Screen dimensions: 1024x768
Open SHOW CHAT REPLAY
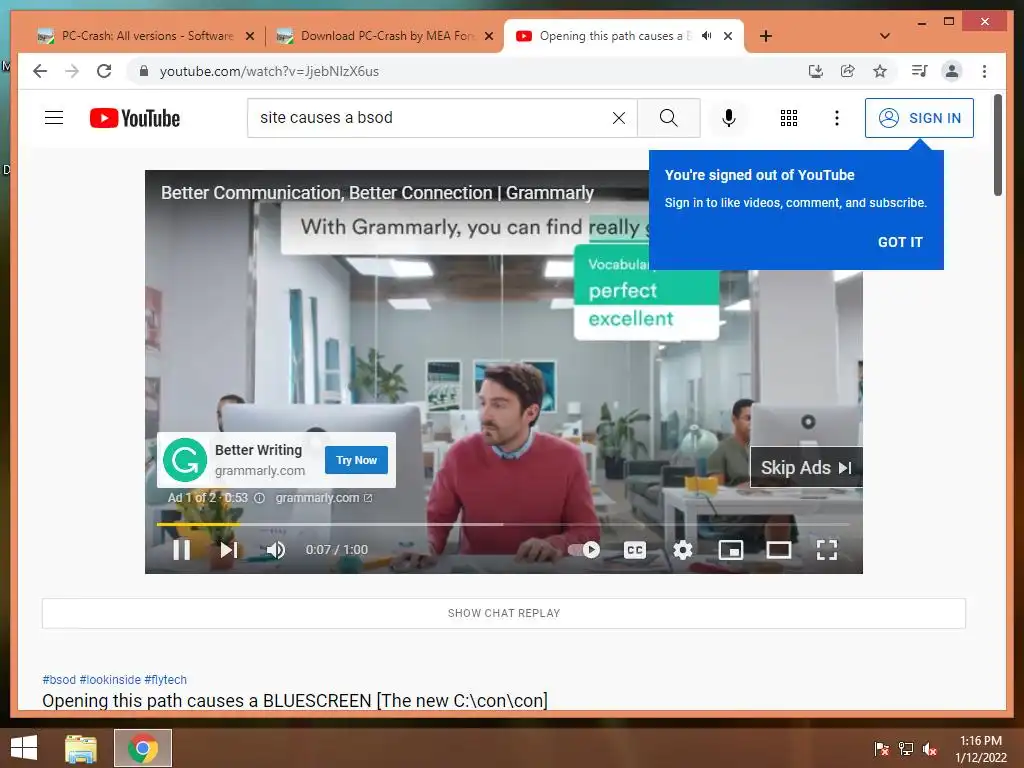click(x=504, y=613)
